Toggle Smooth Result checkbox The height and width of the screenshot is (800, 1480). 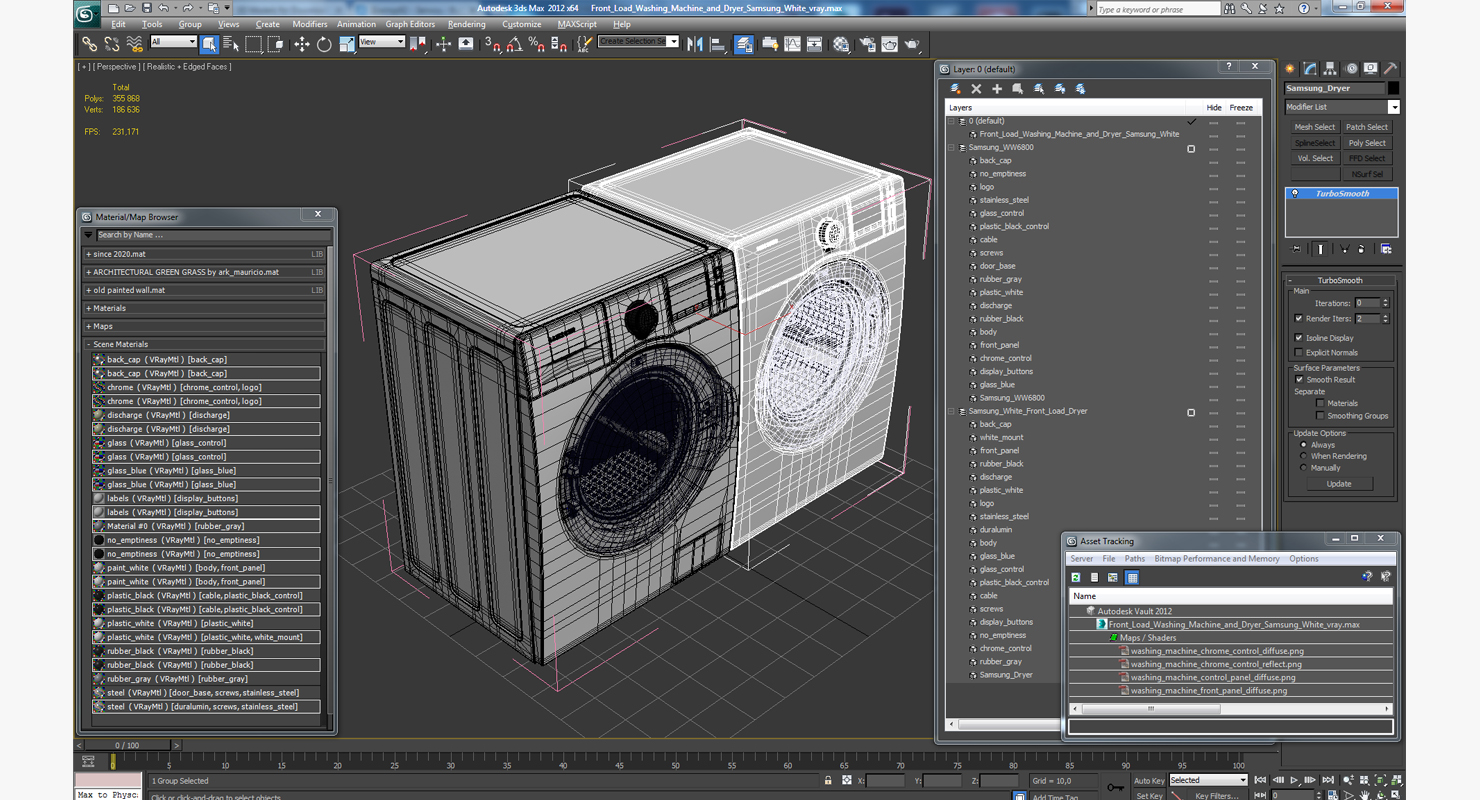pyautogui.click(x=1299, y=380)
